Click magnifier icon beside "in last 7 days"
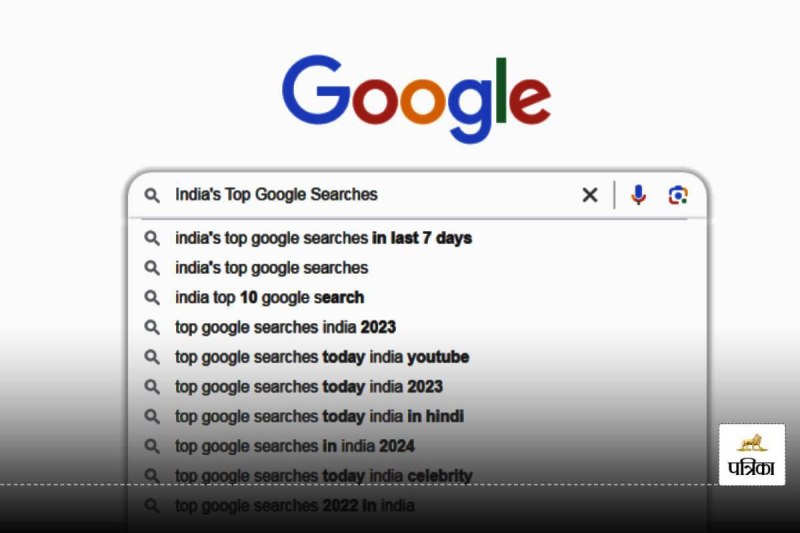Screen dimensions: 800x533 click(x=152, y=238)
